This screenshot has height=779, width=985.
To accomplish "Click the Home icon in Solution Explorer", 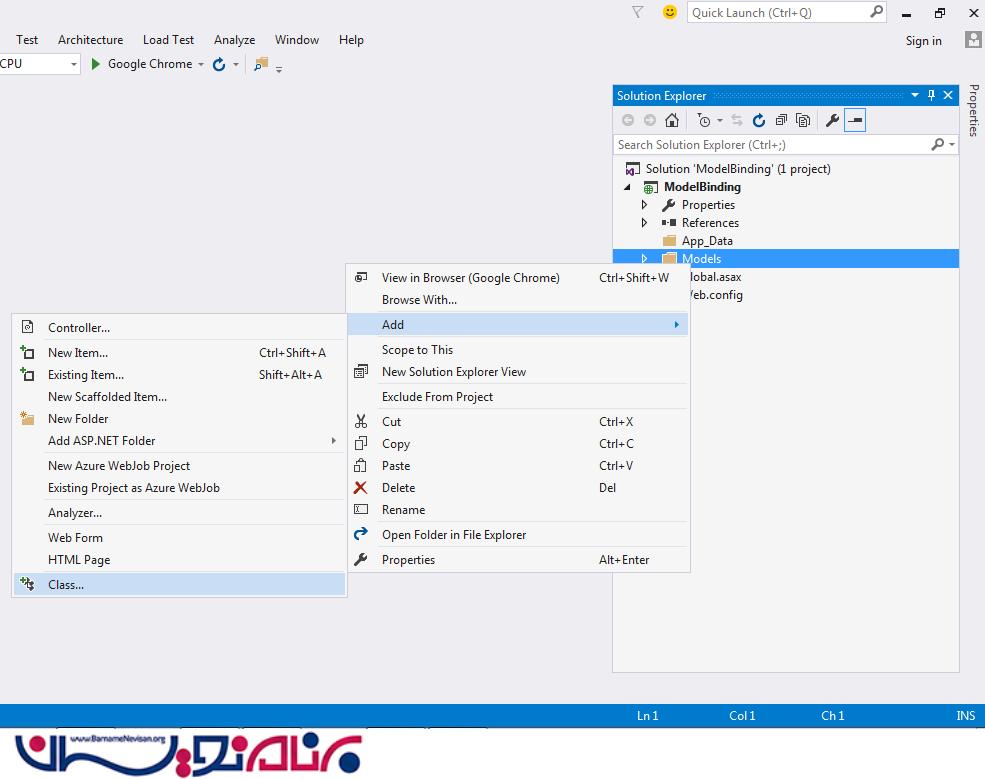I will click(x=672, y=121).
